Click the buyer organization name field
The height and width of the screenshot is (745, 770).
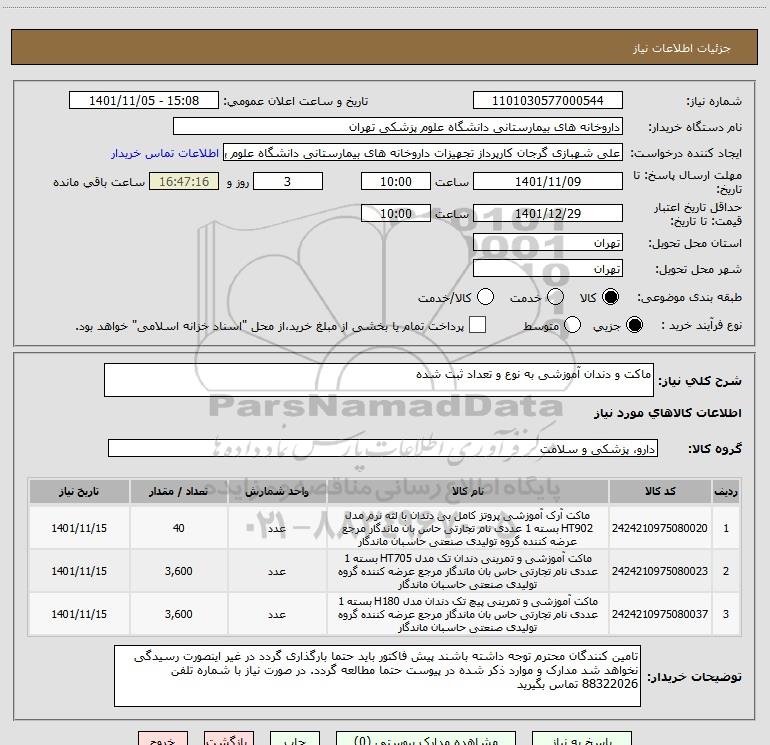pyautogui.click(x=398, y=127)
